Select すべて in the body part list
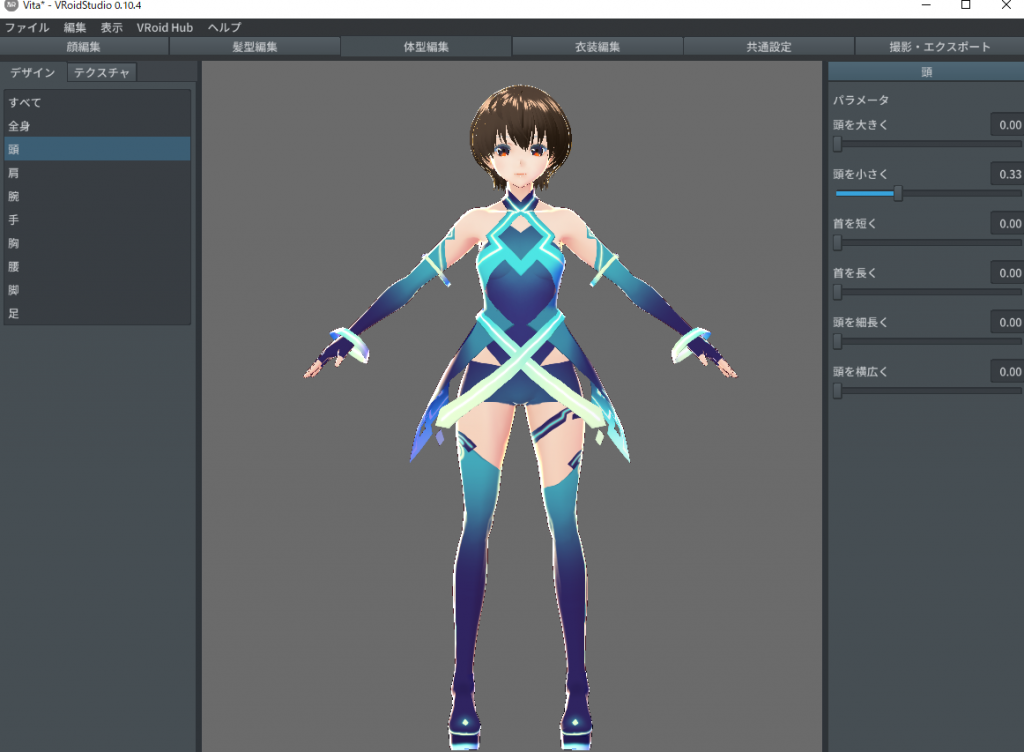 [x=25, y=103]
